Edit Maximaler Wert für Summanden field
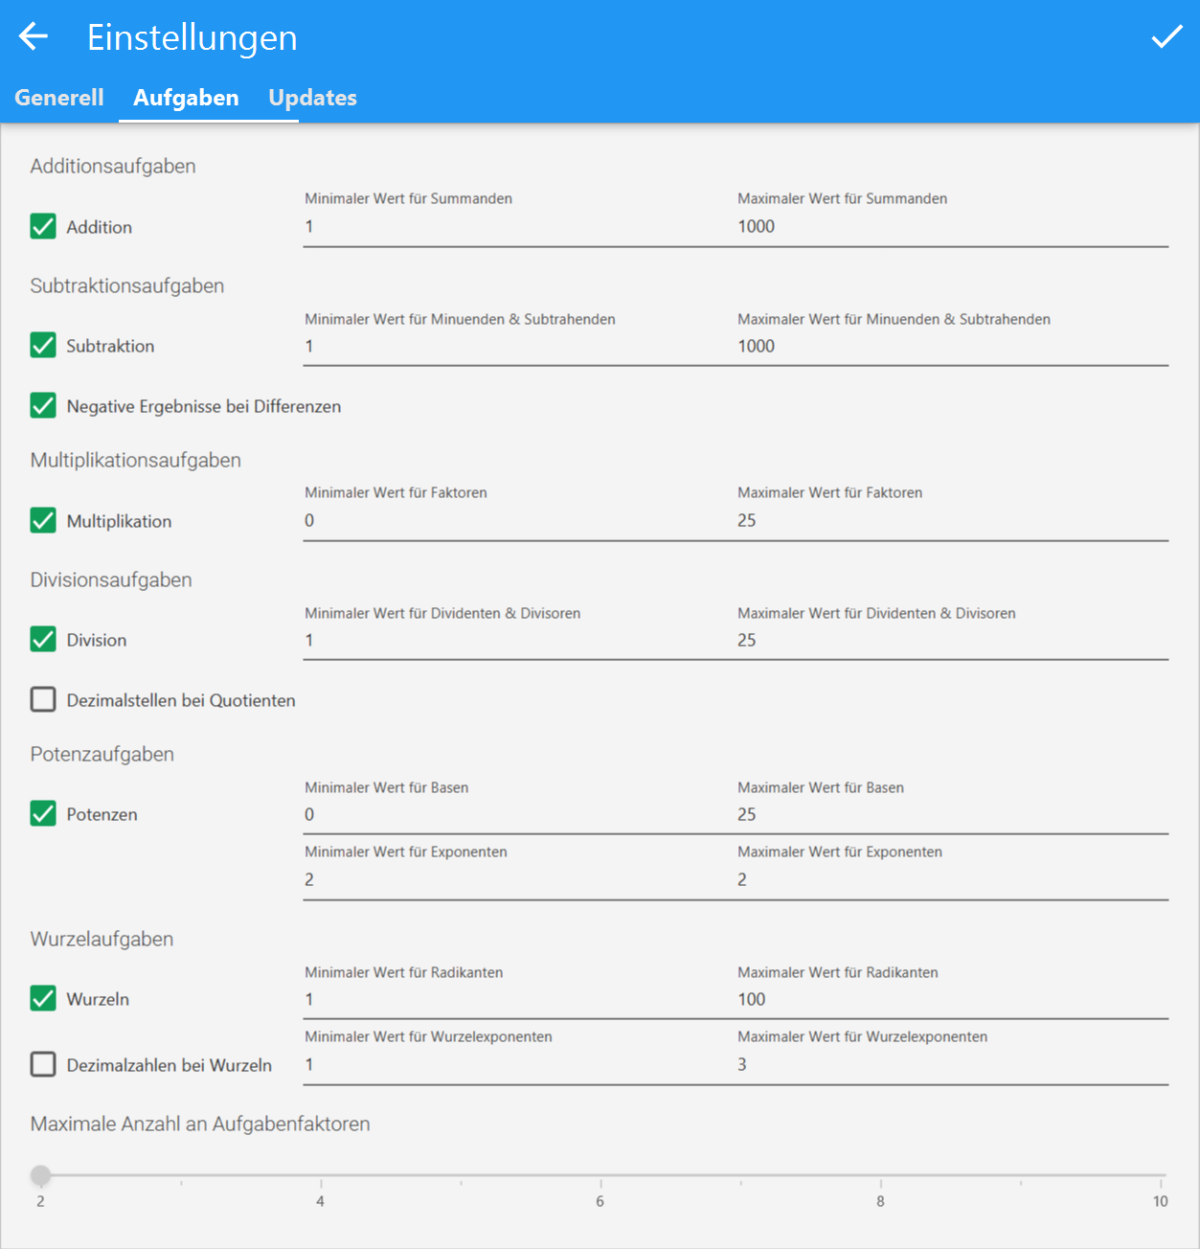Viewport: 1200px width, 1249px height. [950, 227]
